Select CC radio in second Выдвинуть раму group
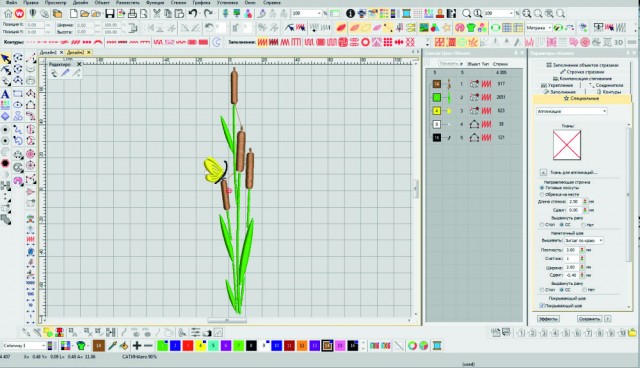The image size is (640, 368). coord(562,290)
